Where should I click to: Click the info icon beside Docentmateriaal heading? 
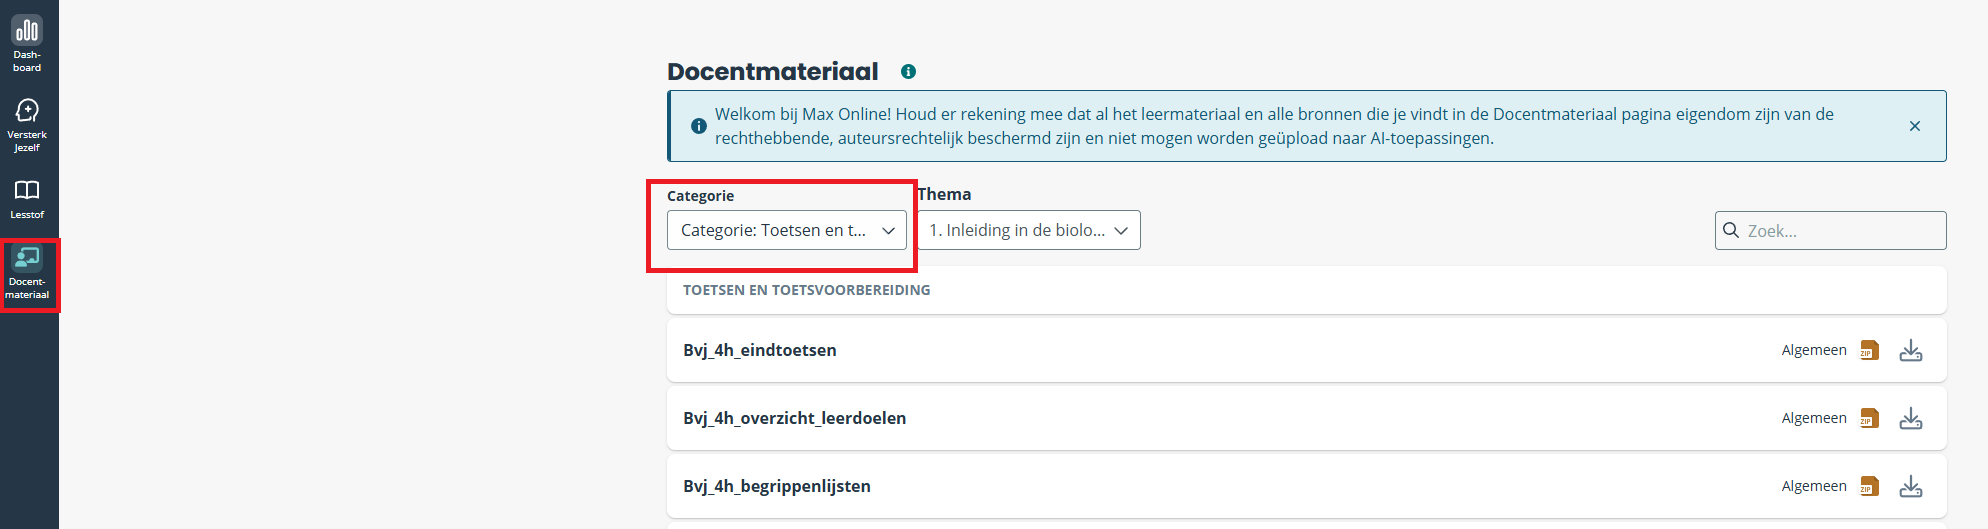click(x=908, y=72)
